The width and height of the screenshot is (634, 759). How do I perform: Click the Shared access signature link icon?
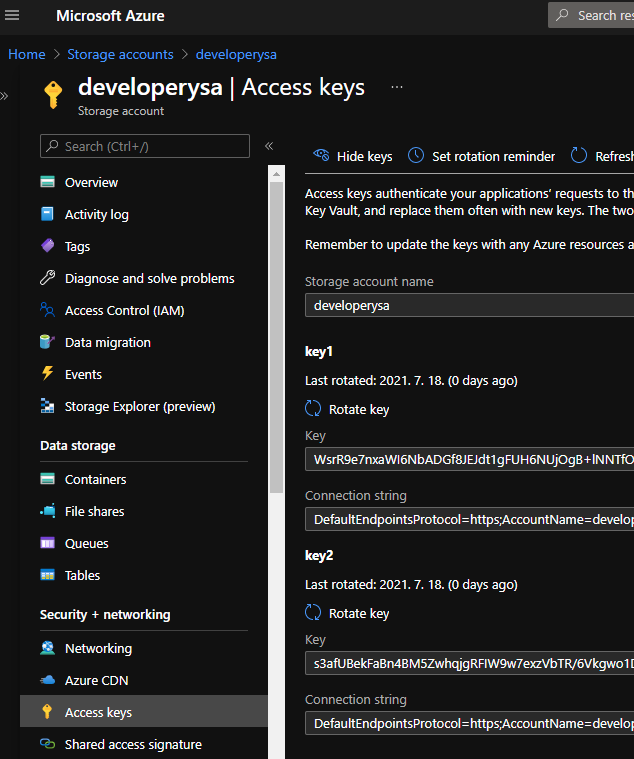47,744
